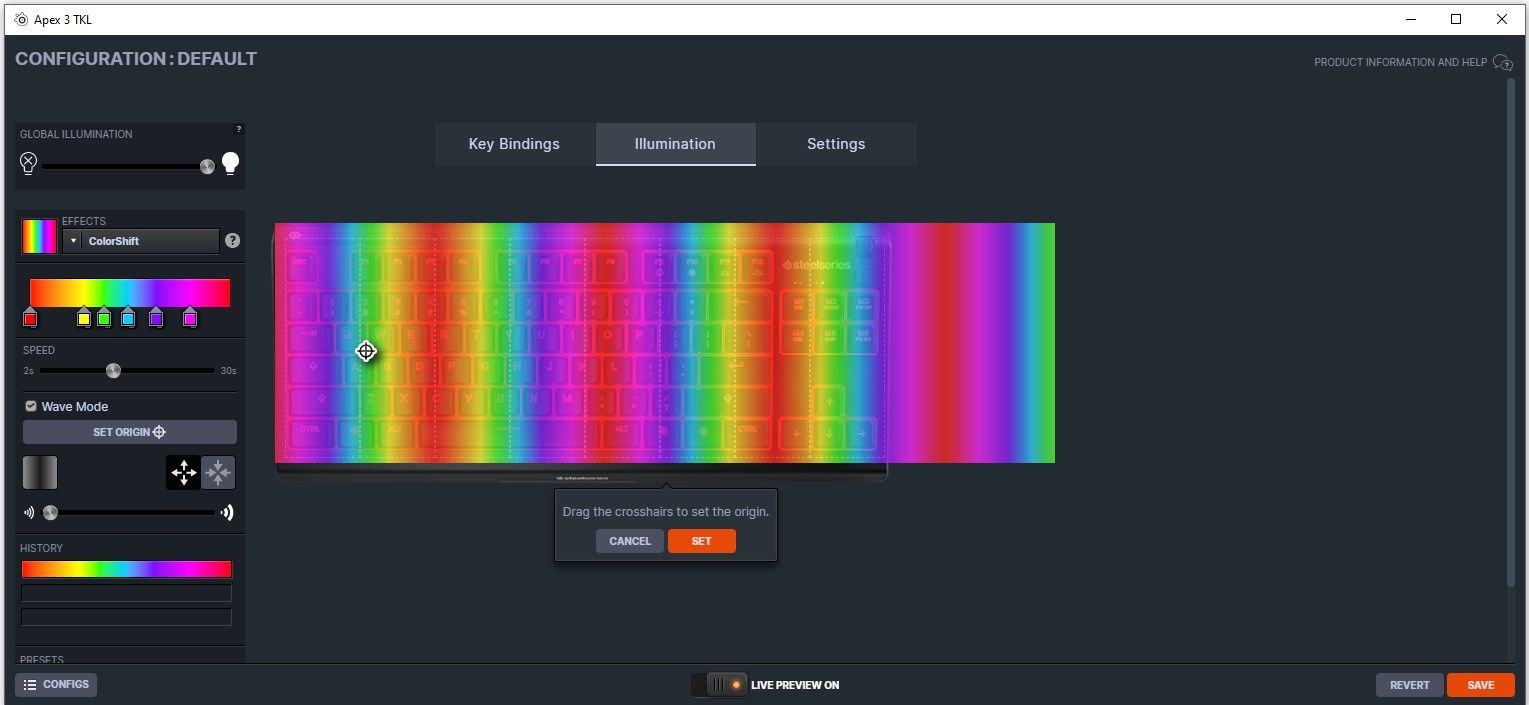Open Product Information and Help link
Image resolution: width=1529 pixels, height=705 pixels.
pos(1400,62)
